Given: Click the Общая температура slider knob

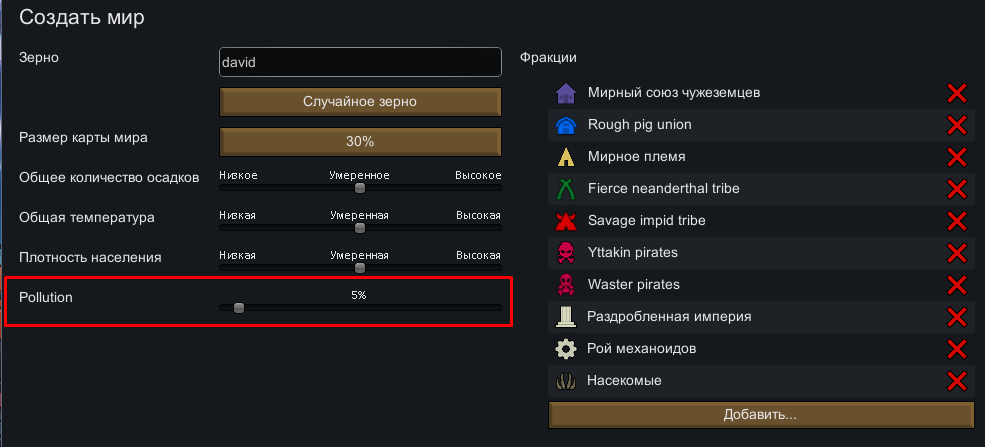Looking at the screenshot, I should click(360, 227).
